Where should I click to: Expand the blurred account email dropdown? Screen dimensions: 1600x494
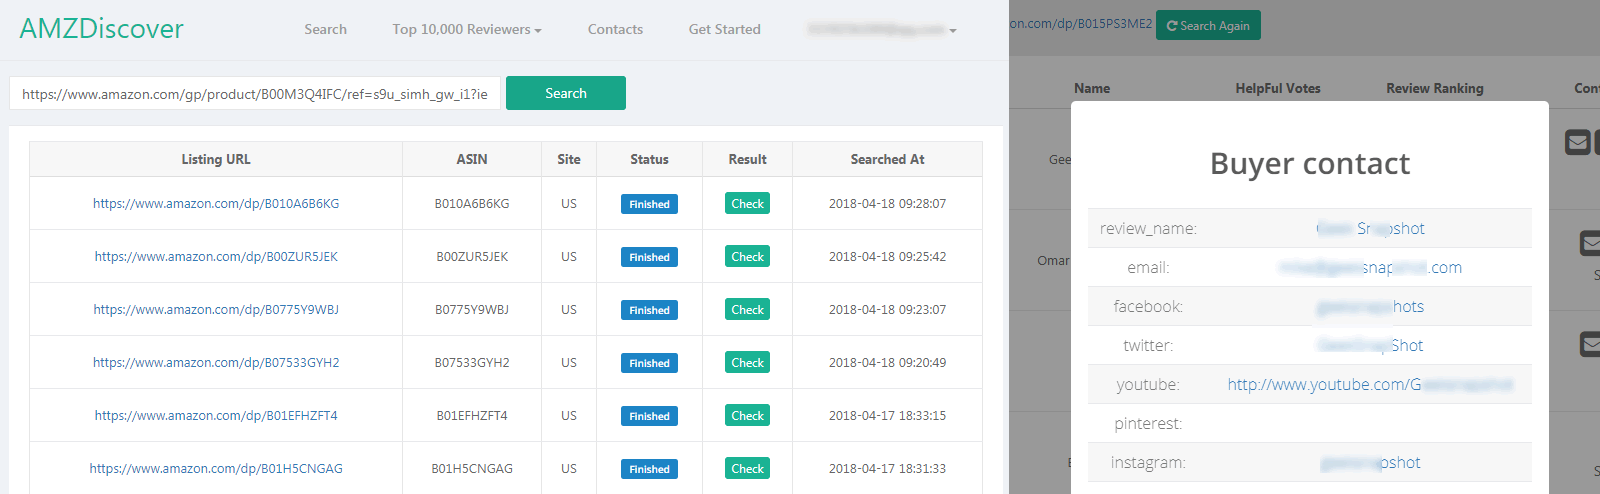pyautogui.click(x=882, y=30)
